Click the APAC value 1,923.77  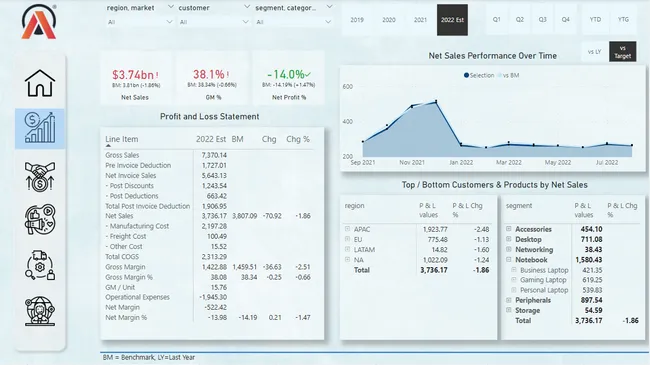click(435, 229)
